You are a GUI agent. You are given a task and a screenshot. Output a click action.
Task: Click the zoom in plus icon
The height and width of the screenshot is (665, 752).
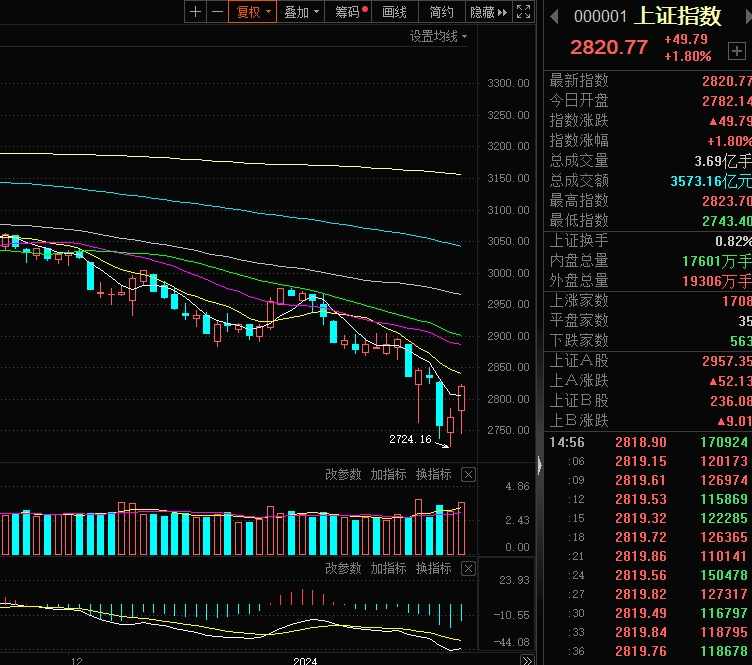[x=195, y=12]
